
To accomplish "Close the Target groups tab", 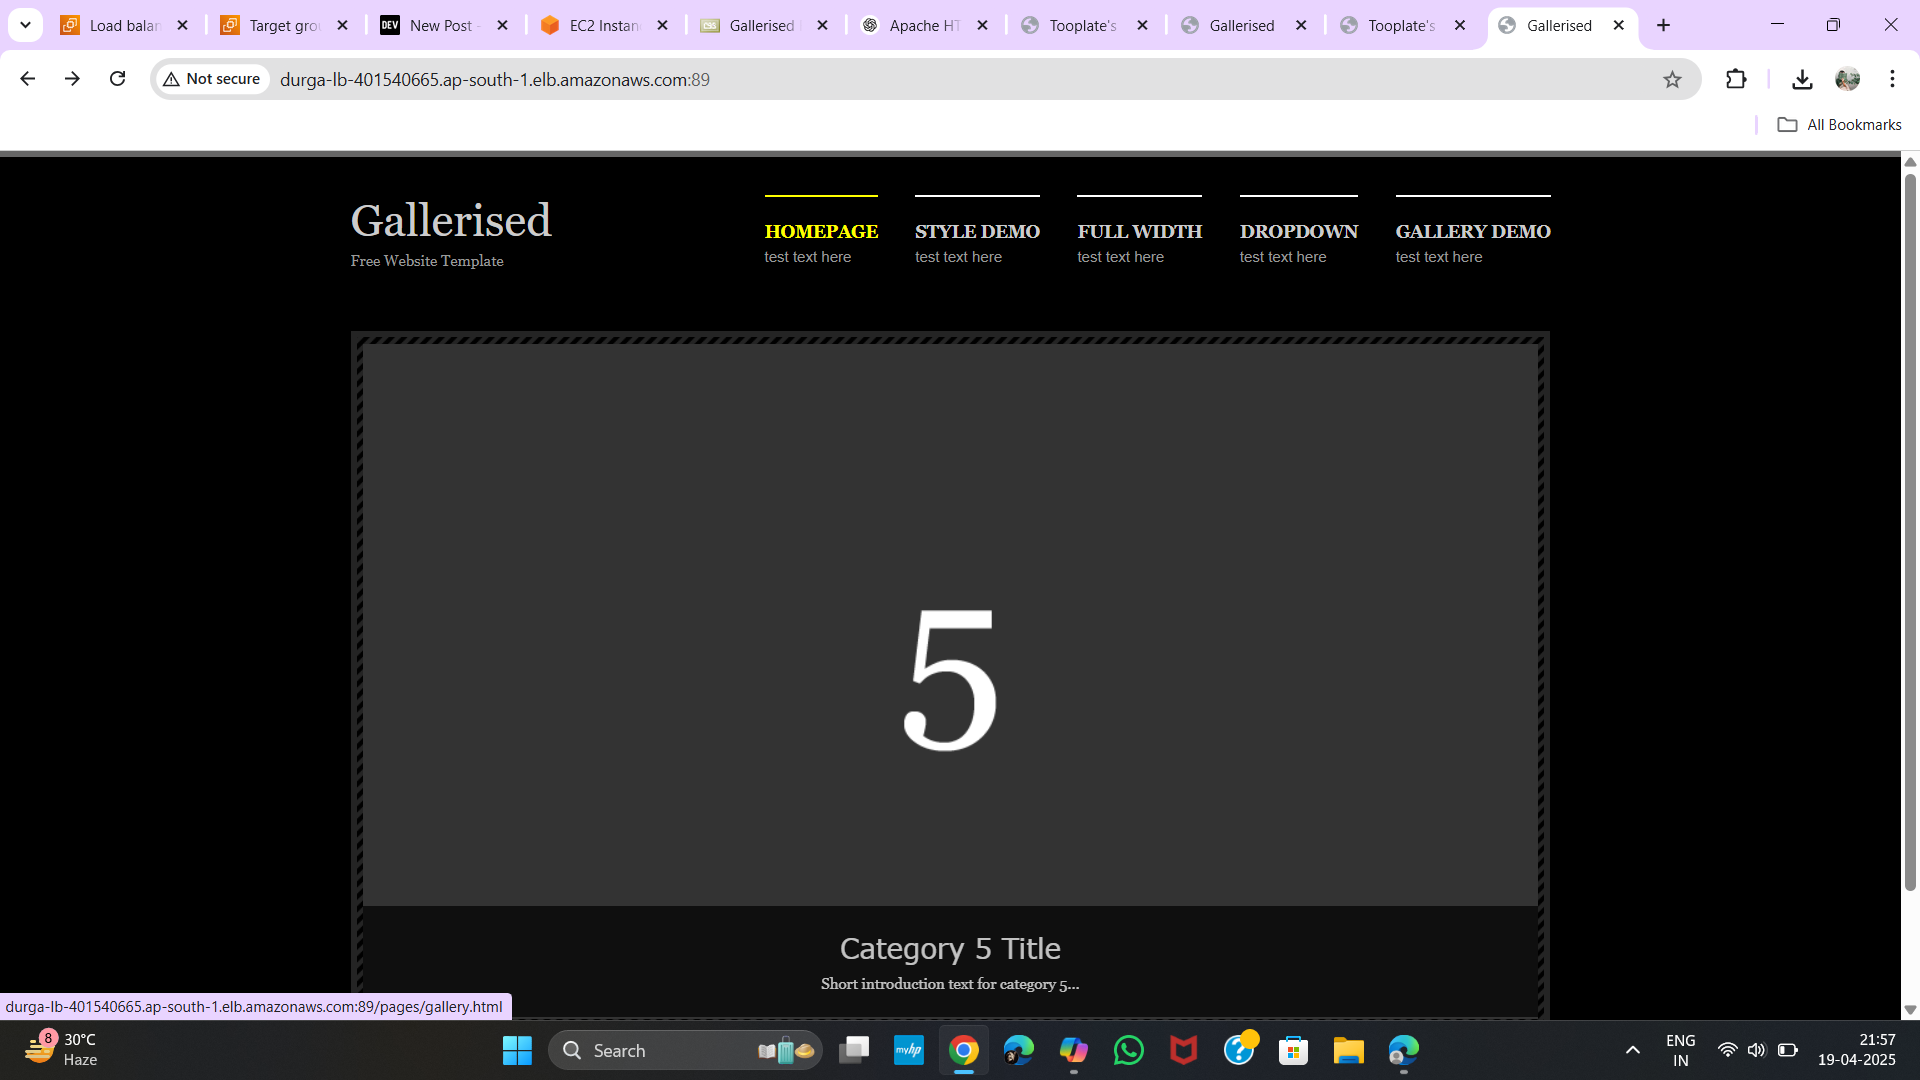I will (x=342, y=25).
